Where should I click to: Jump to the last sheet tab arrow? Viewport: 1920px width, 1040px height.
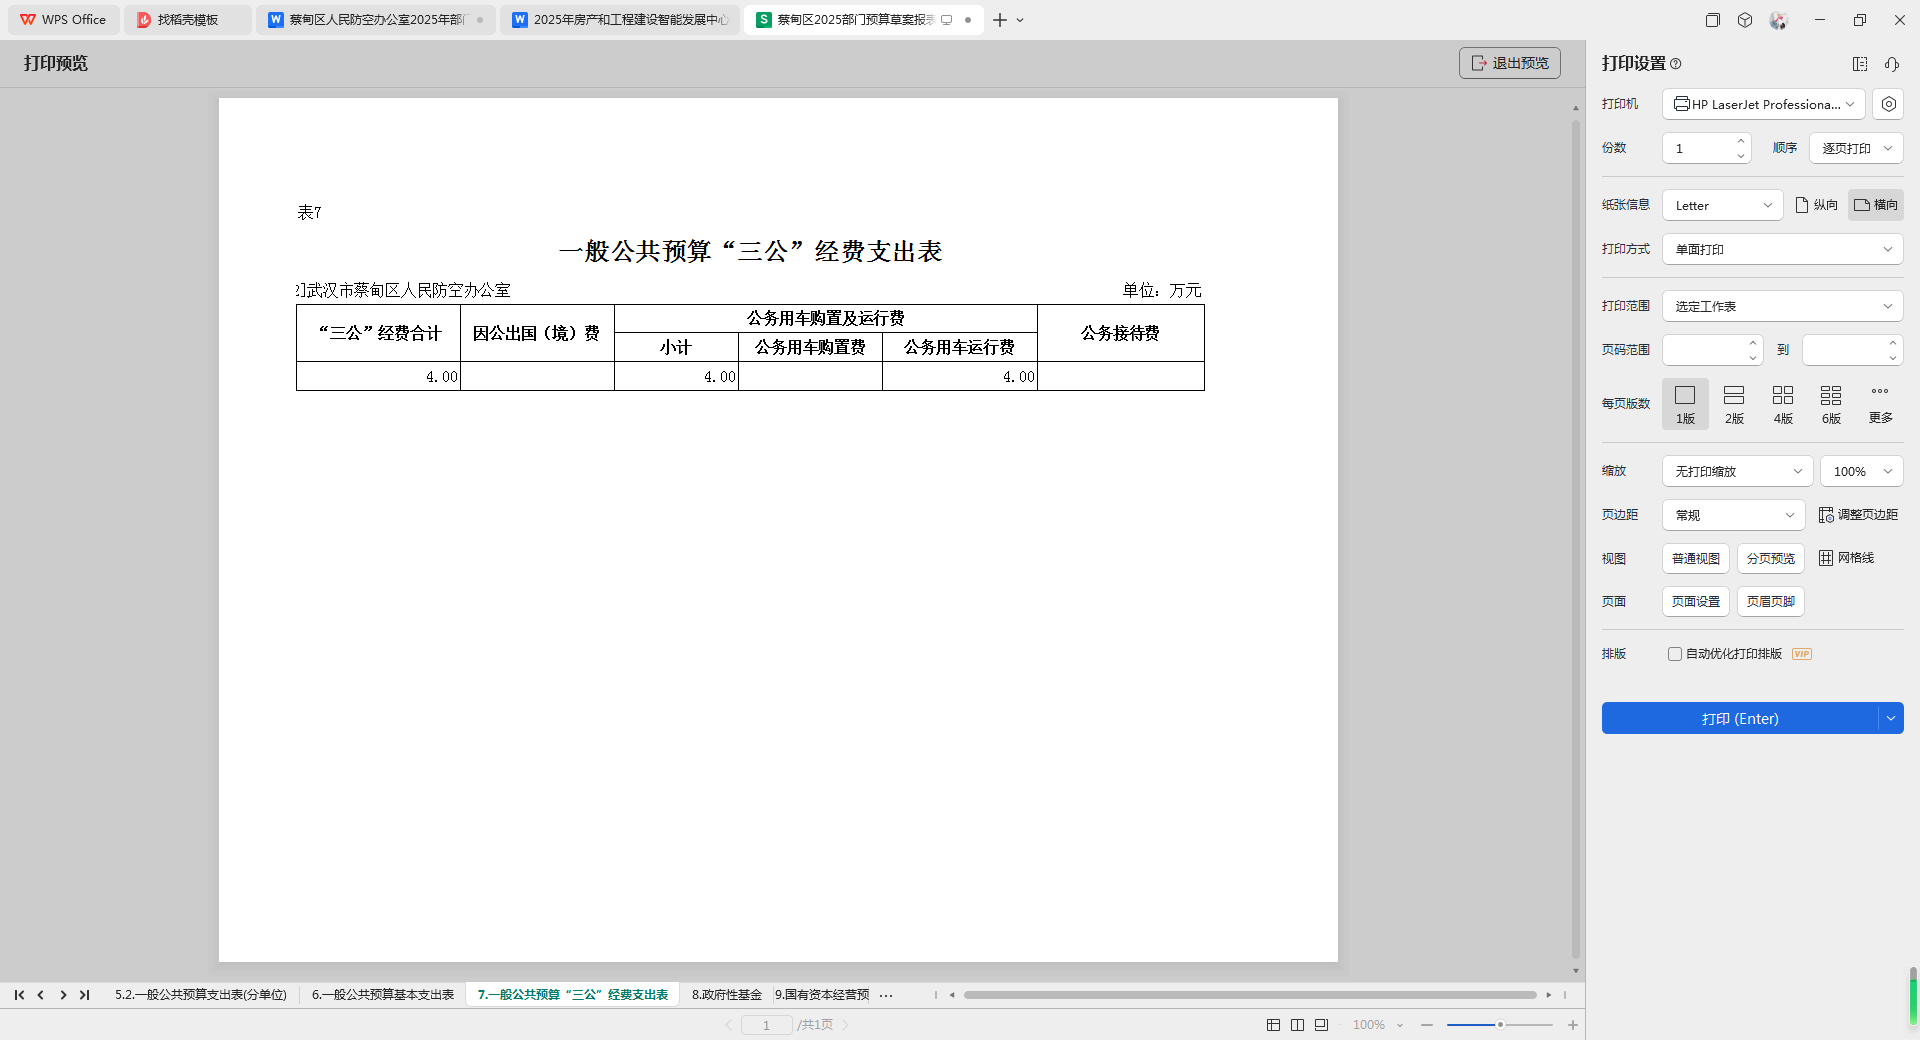tap(85, 995)
